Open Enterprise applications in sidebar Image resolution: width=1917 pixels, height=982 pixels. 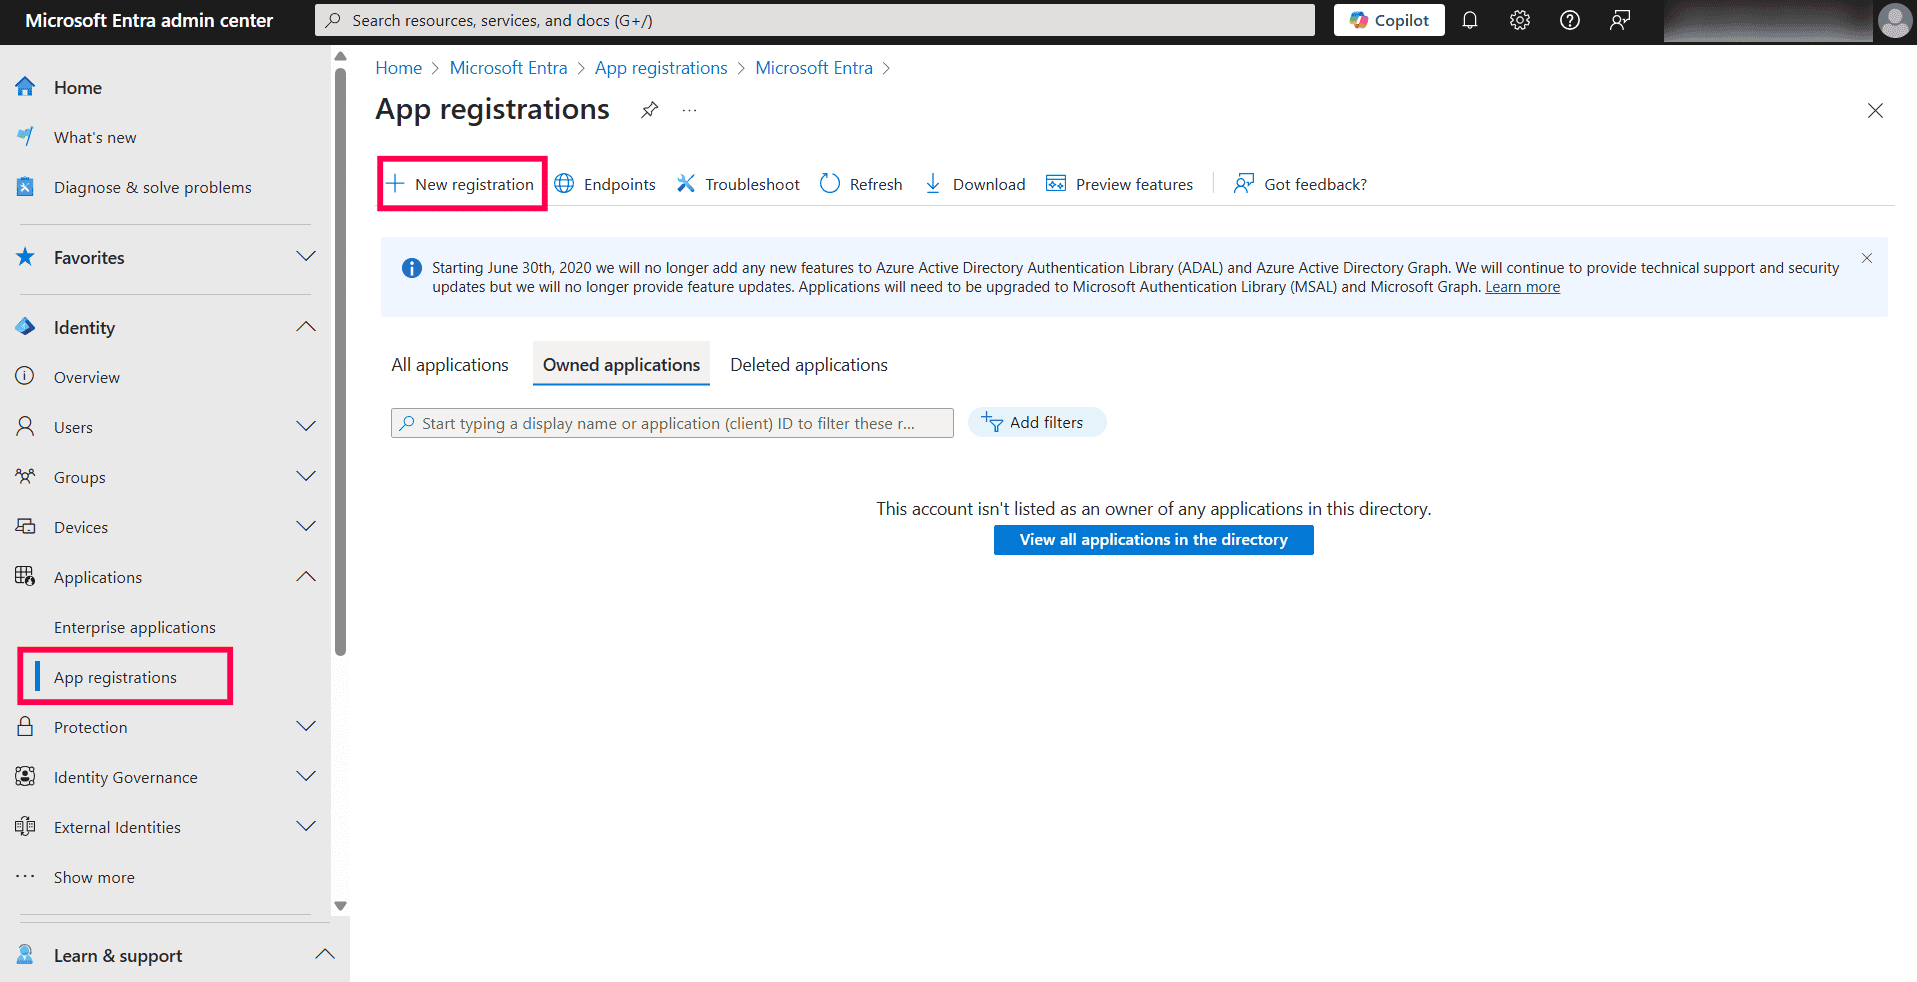(135, 627)
